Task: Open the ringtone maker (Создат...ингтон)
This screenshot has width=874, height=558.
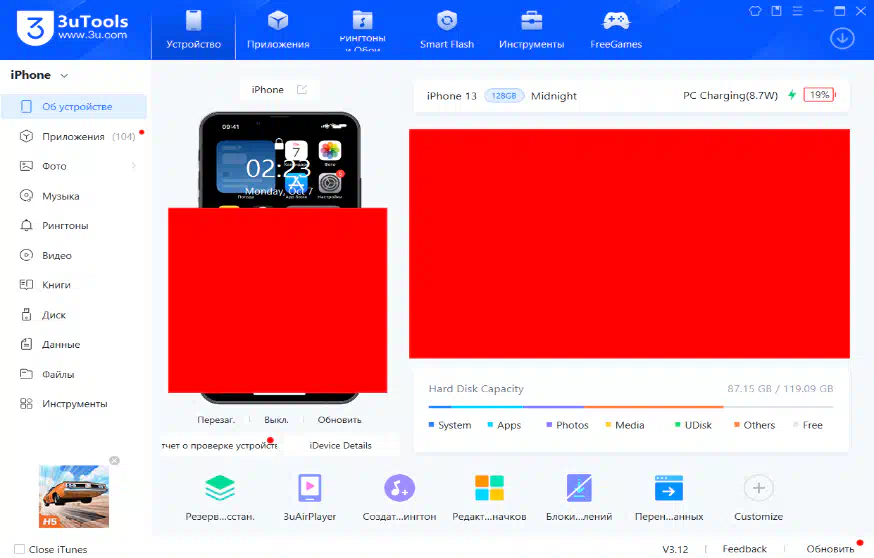Action: coord(399,497)
